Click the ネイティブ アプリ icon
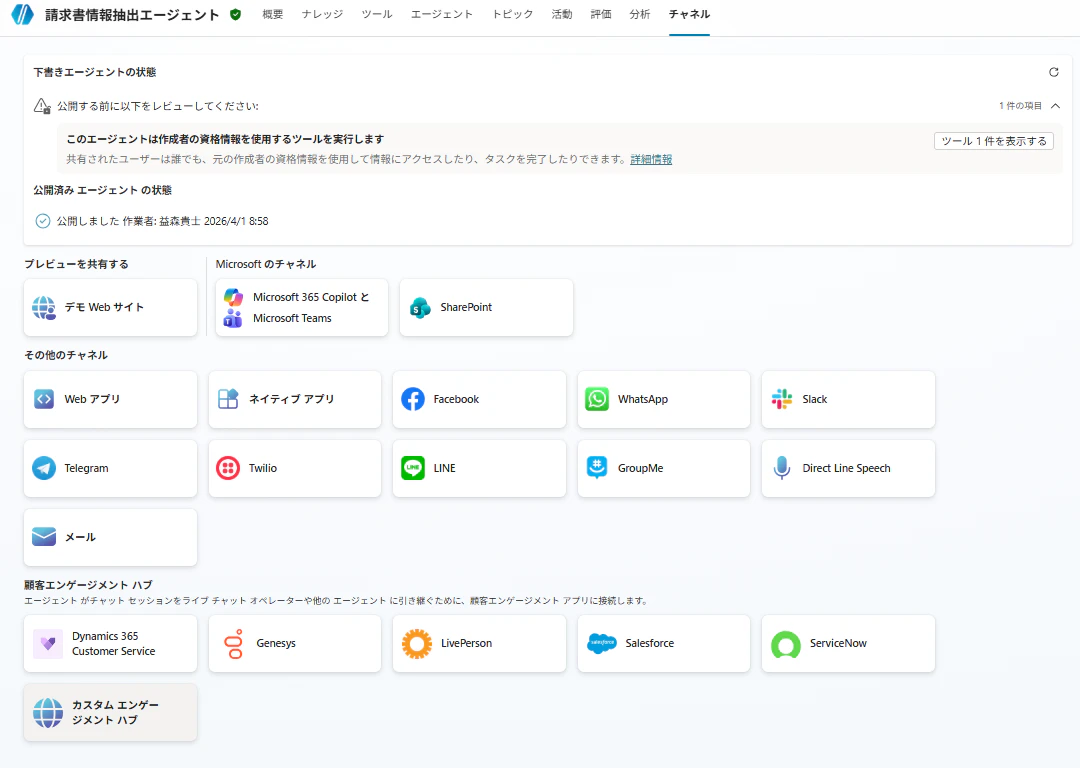This screenshot has height=768, width=1080. [x=228, y=399]
